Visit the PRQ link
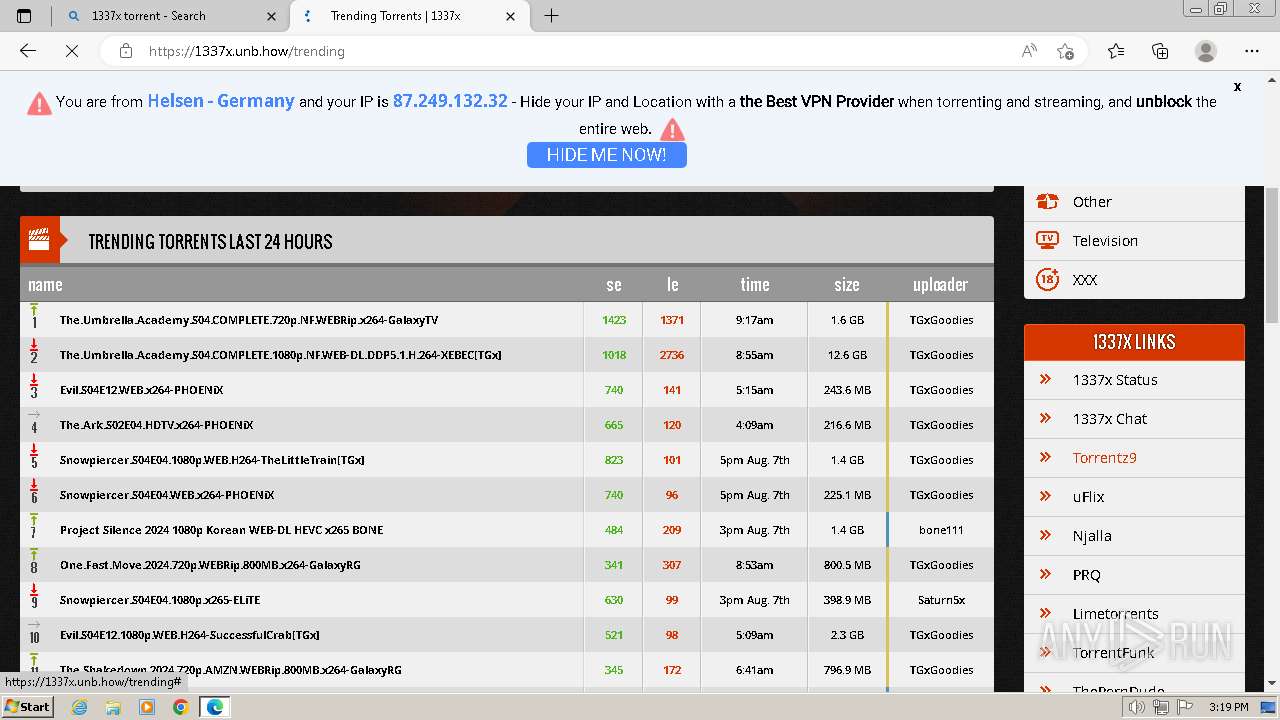Screen dimensions: 1280x720 click(1086, 575)
